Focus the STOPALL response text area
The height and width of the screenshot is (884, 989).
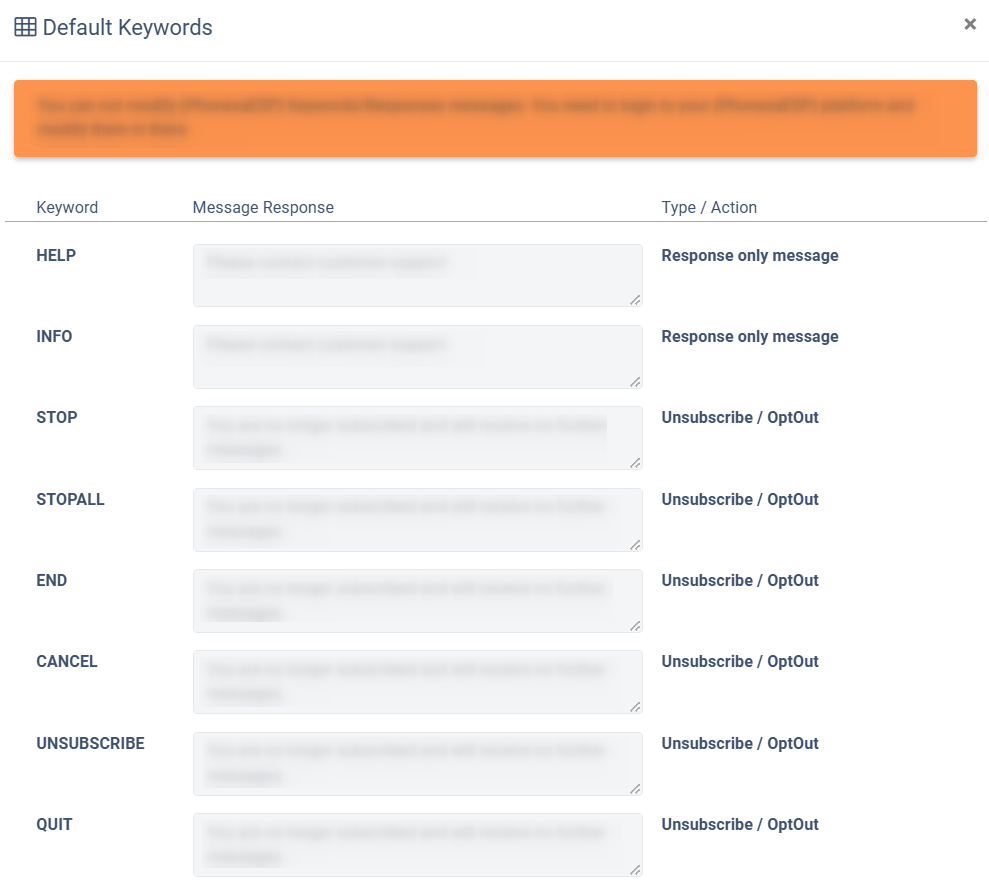pos(417,519)
